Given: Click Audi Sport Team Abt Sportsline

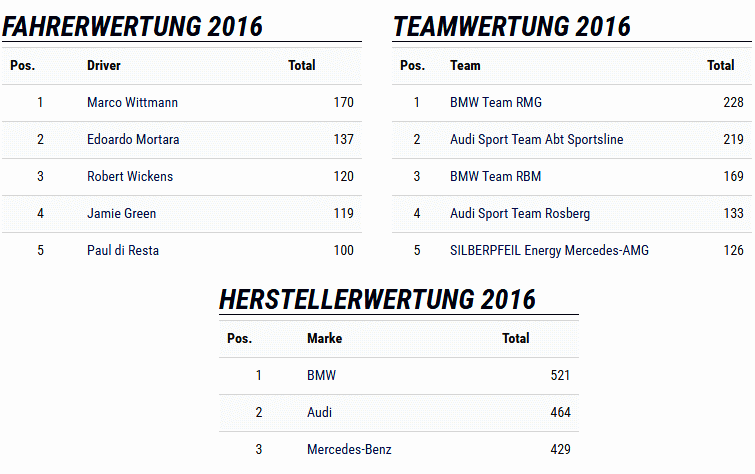Looking at the screenshot, I should coord(536,140).
